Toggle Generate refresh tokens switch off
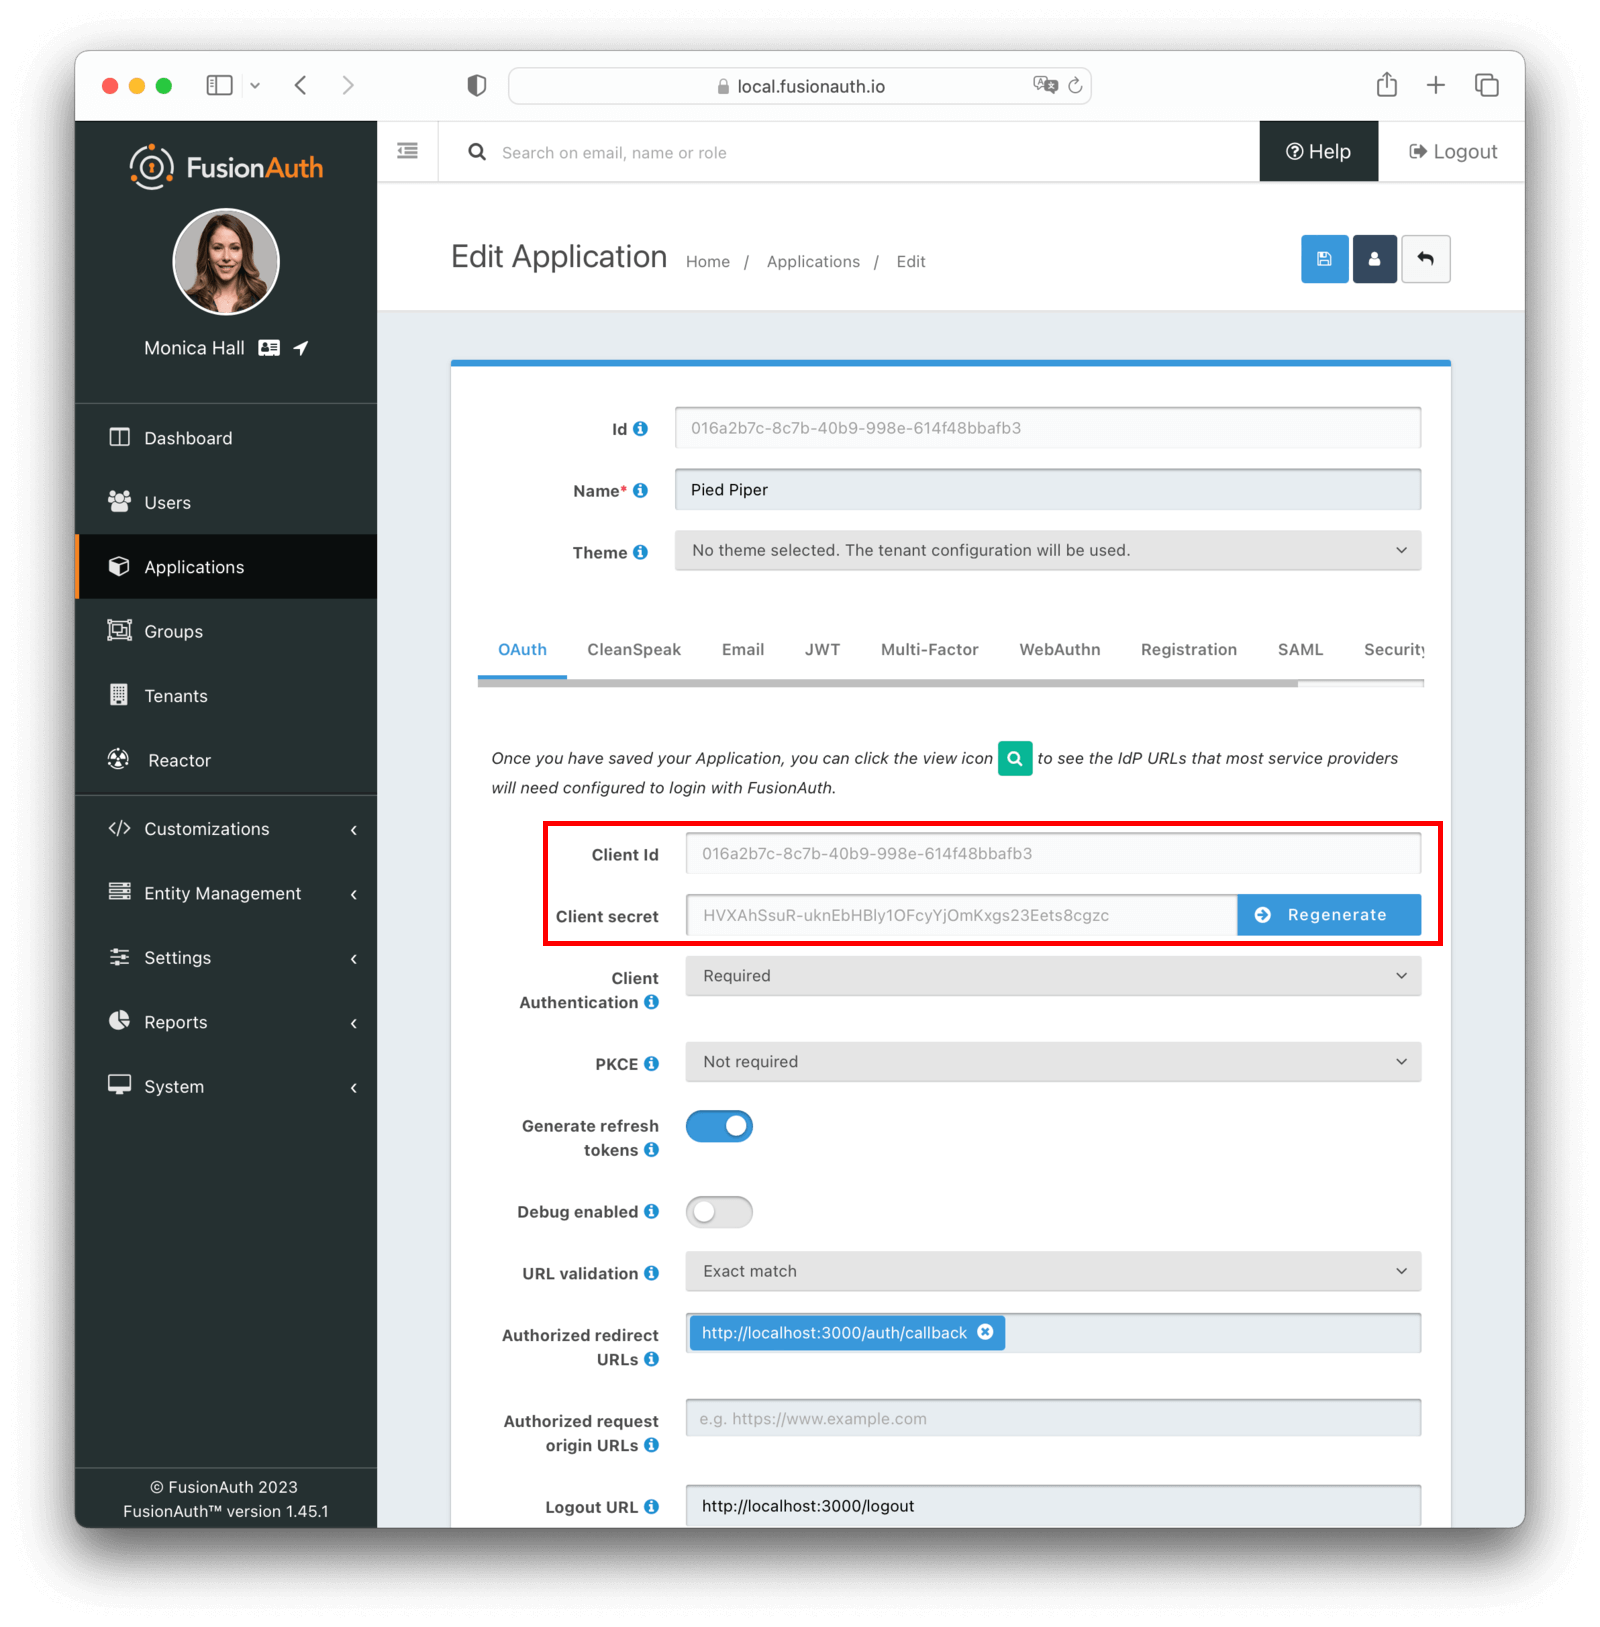This screenshot has width=1600, height=1627. (x=719, y=1126)
